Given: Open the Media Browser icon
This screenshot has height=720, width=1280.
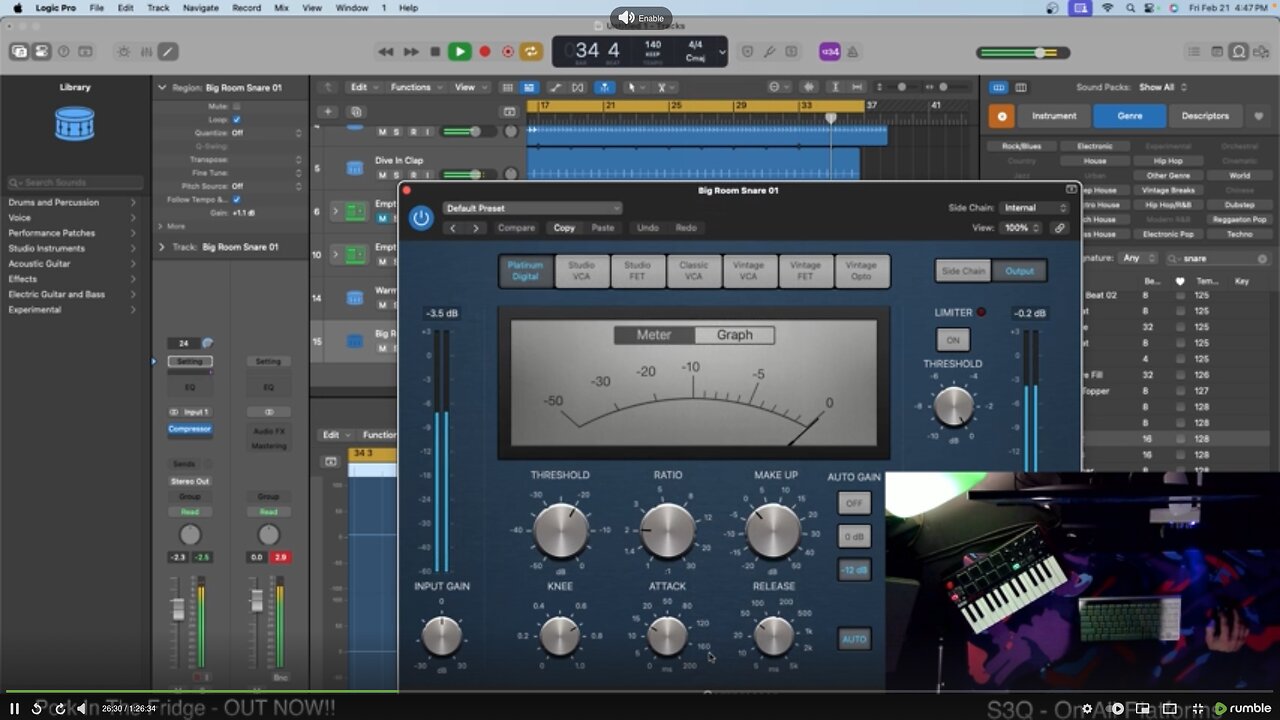Looking at the screenshot, I should (1262, 51).
